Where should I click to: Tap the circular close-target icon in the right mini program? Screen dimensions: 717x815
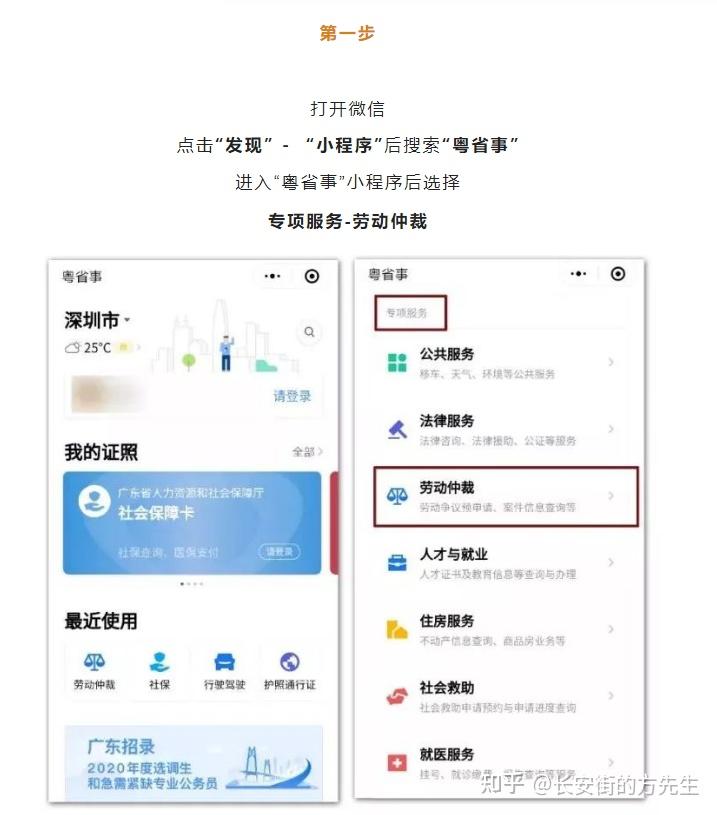(x=618, y=273)
